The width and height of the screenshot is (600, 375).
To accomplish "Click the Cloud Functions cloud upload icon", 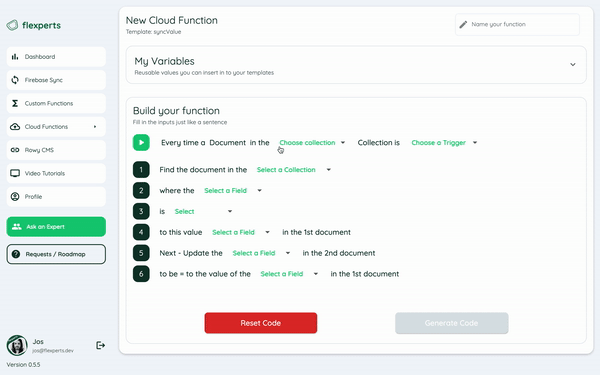I will click(15, 127).
